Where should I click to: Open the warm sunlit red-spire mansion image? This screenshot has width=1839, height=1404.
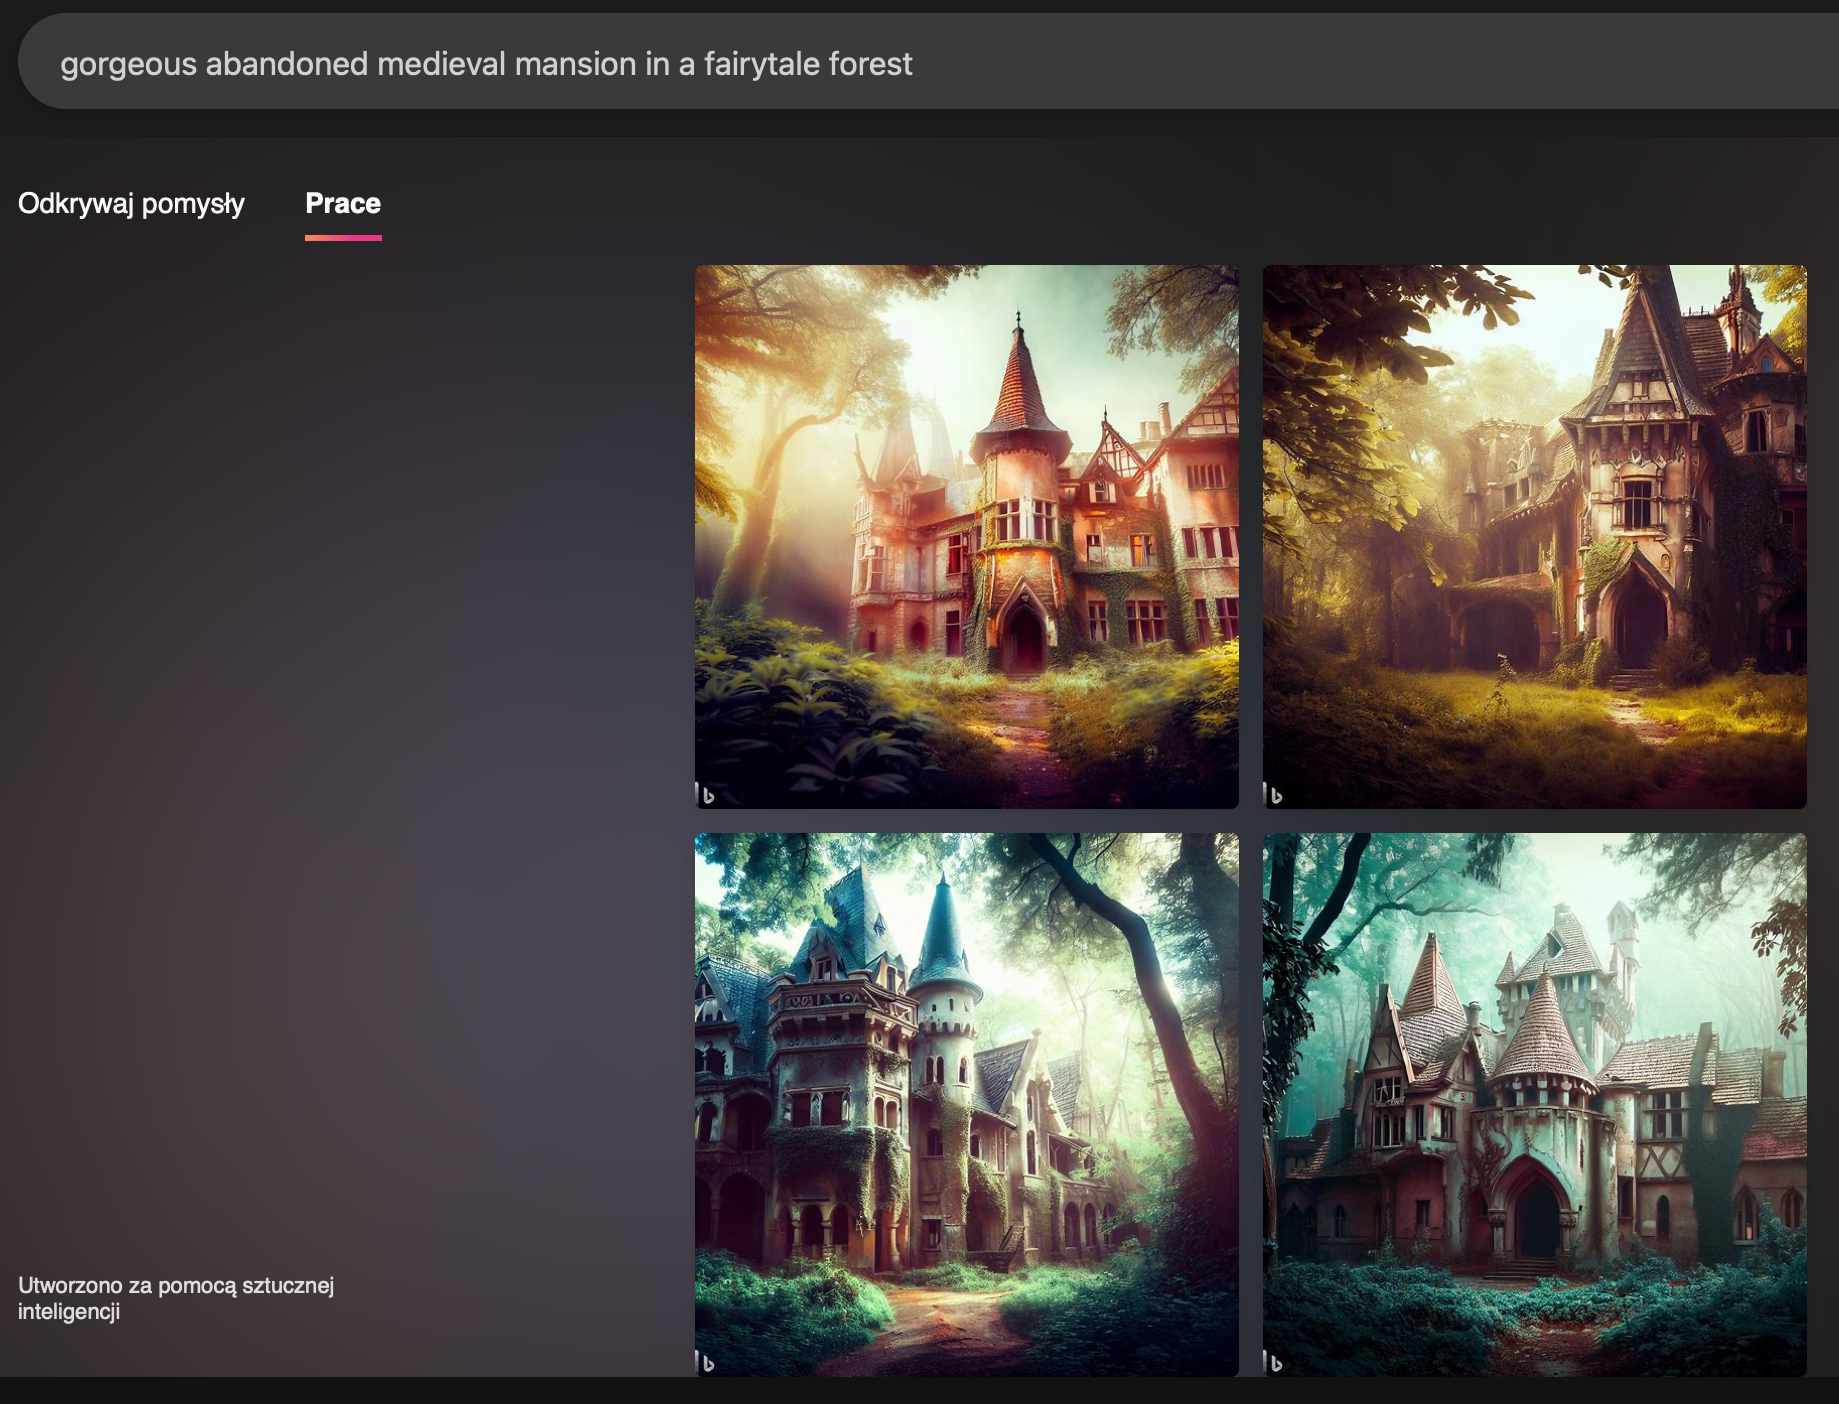966,536
